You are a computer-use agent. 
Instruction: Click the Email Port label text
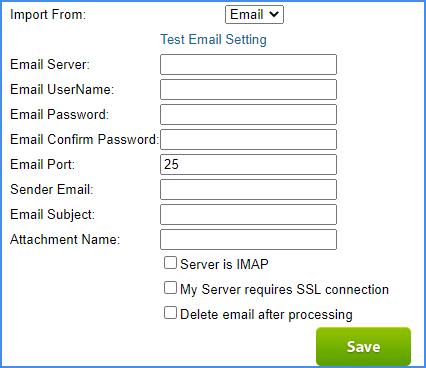click(x=42, y=164)
